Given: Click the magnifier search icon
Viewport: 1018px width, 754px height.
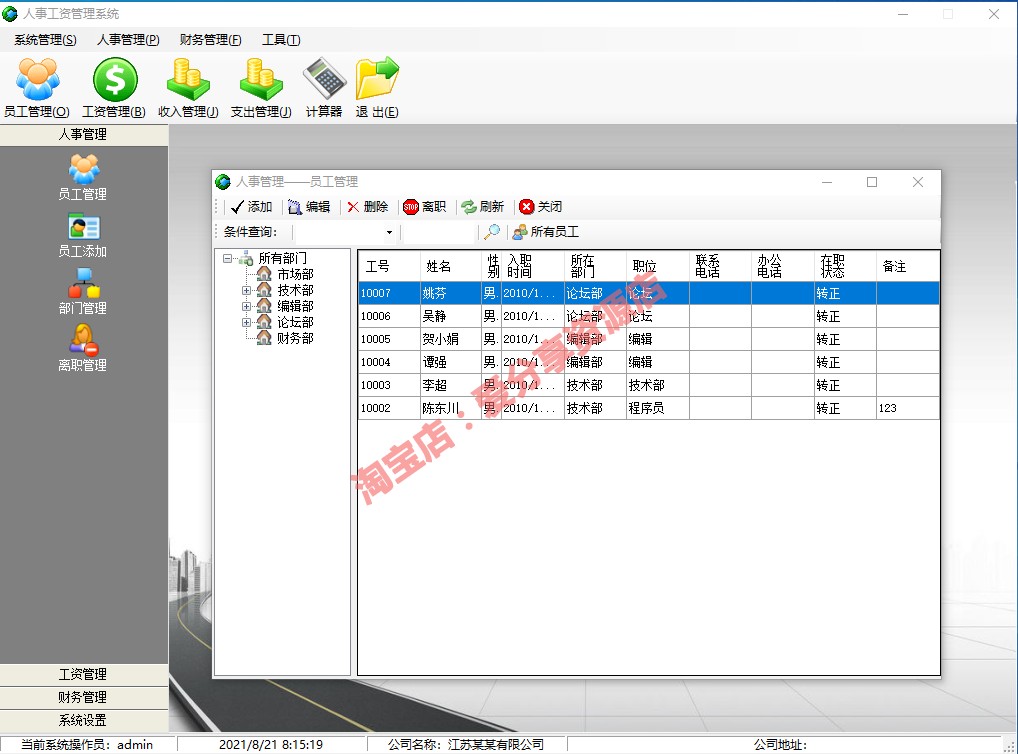Looking at the screenshot, I should (492, 232).
